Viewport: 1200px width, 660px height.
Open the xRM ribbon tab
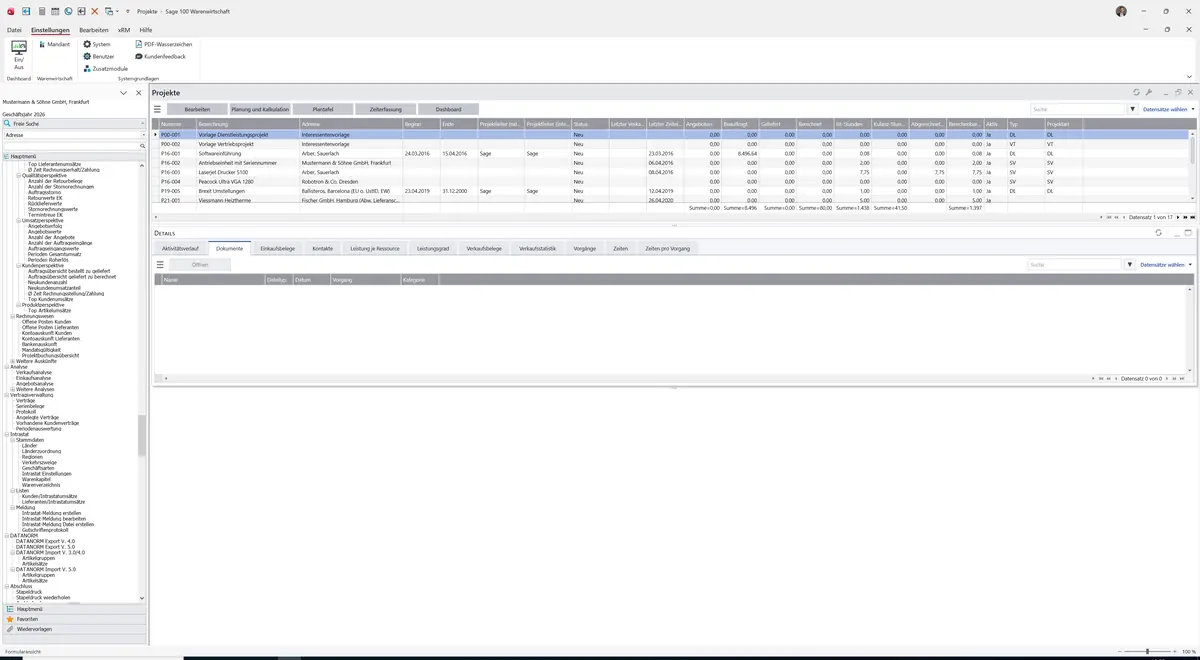[x=124, y=30]
